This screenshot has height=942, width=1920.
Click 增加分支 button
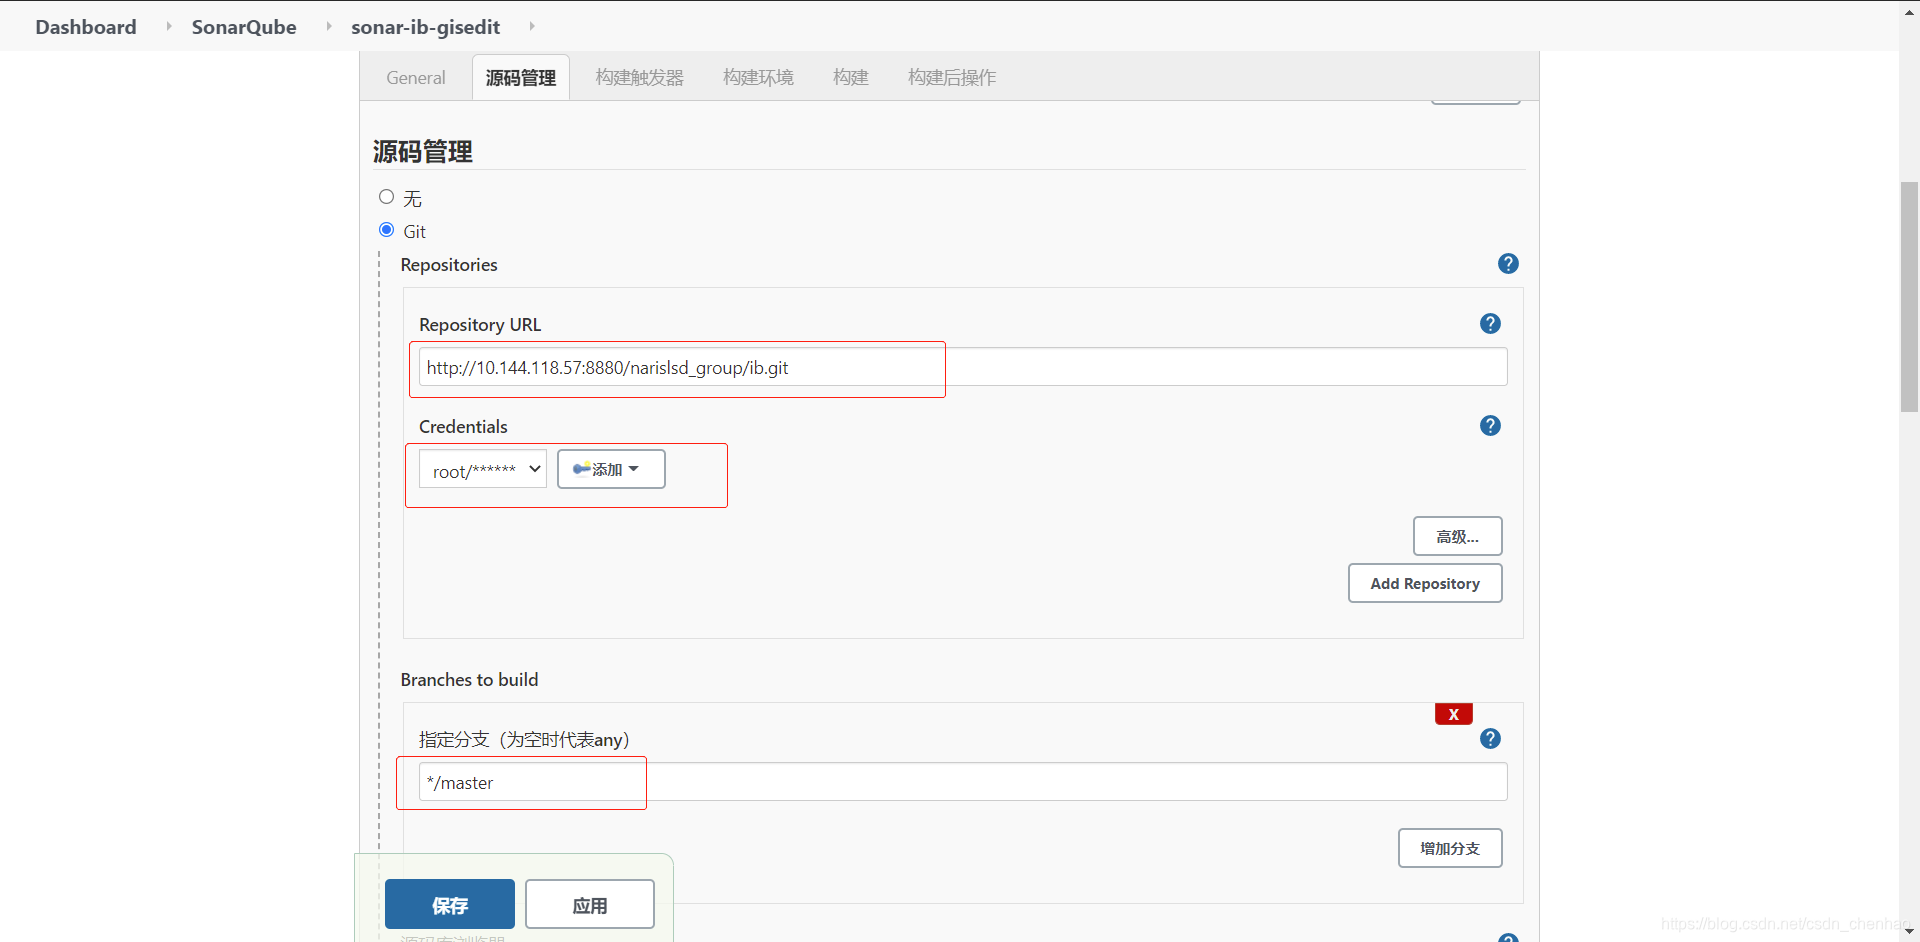tap(1450, 848)
